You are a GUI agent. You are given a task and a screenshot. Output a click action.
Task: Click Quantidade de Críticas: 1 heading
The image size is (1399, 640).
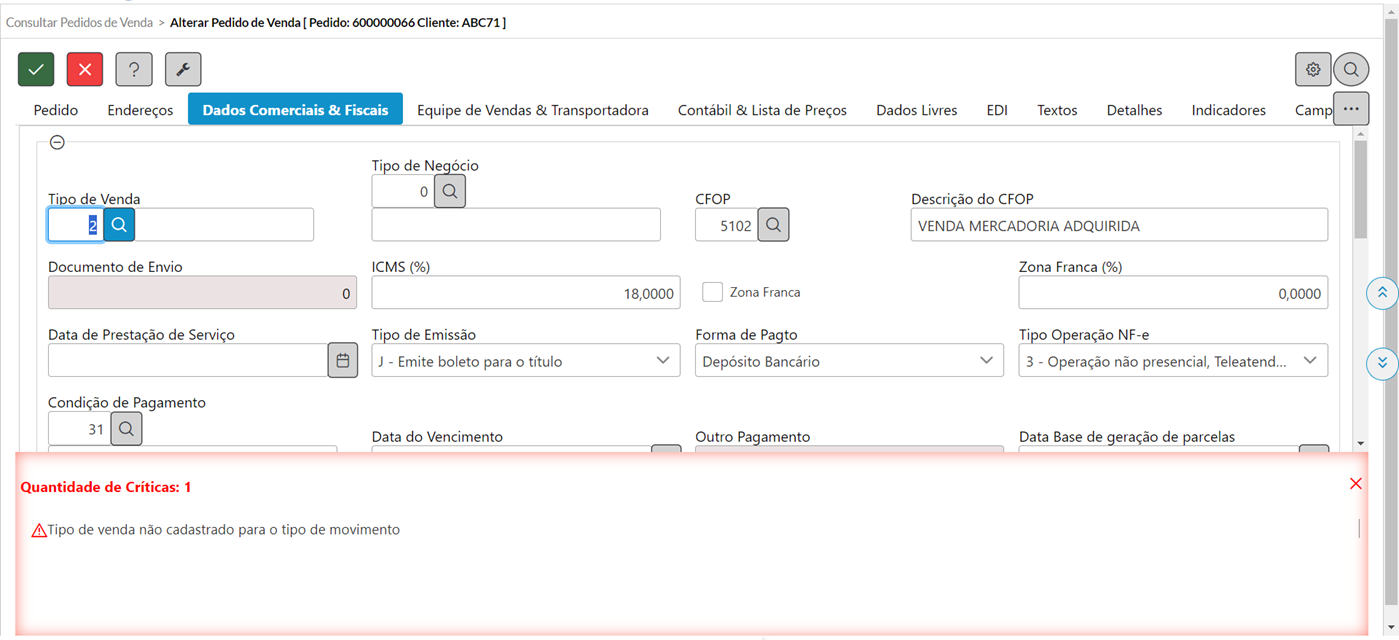106,487
